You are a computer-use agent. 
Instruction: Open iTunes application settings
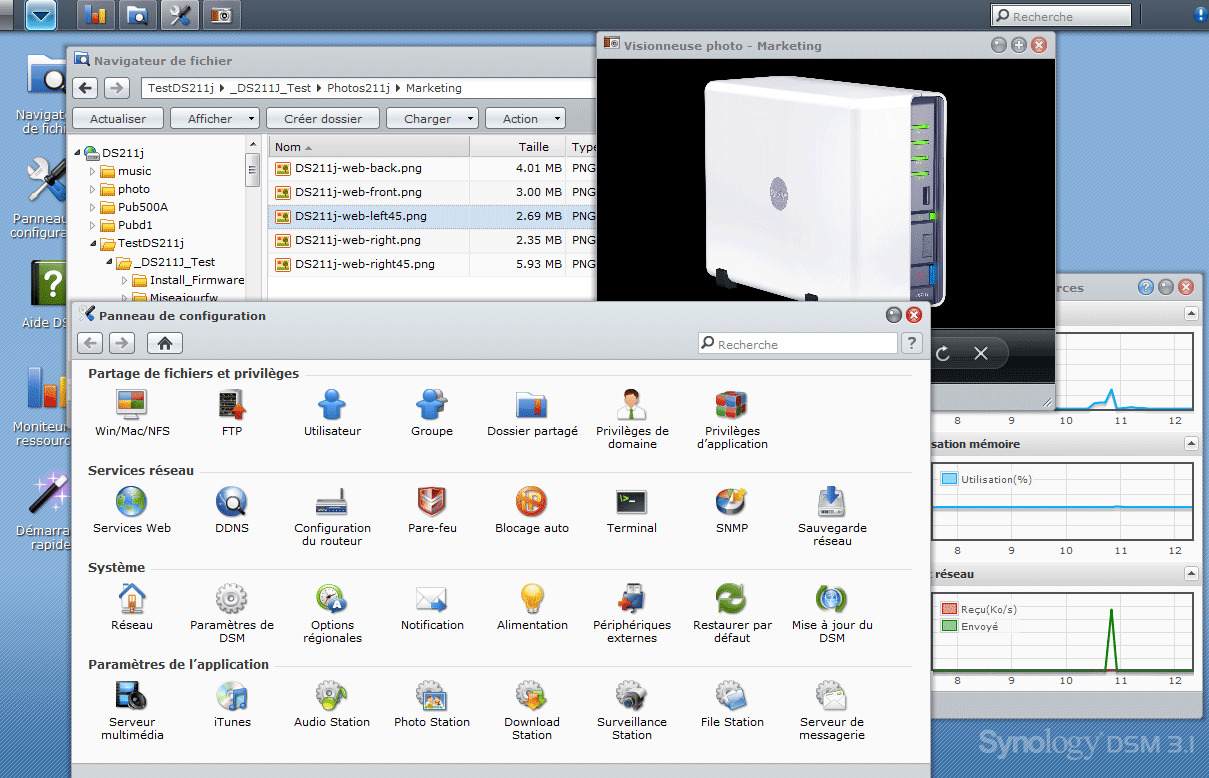[232, 704]
